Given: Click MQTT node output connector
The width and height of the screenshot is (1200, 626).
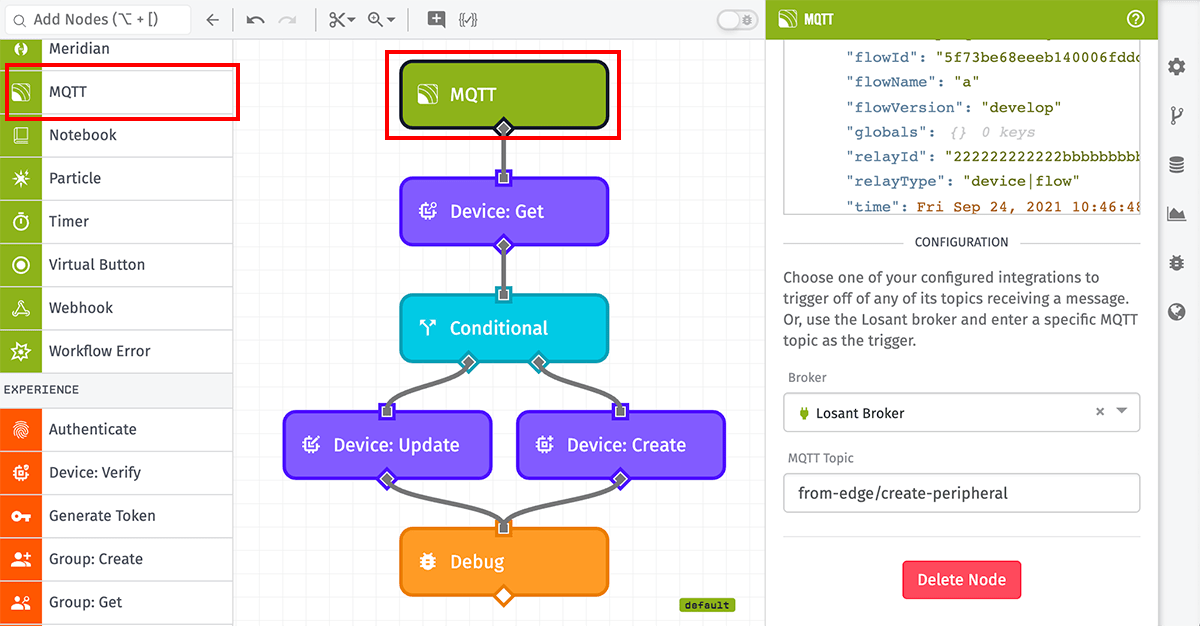Looking at the screenshot, I should pos(504,128).
